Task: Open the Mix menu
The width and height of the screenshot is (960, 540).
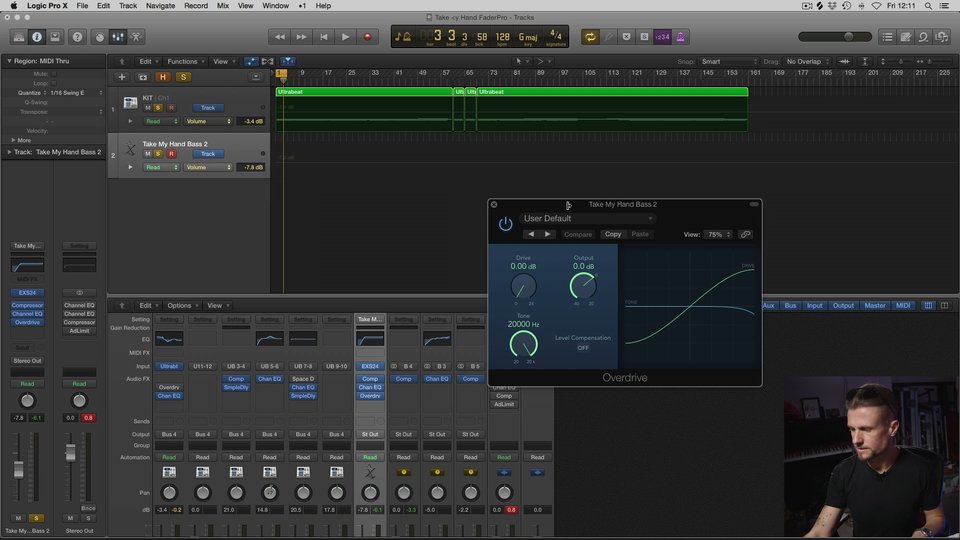Action: [x=223, y=6]
